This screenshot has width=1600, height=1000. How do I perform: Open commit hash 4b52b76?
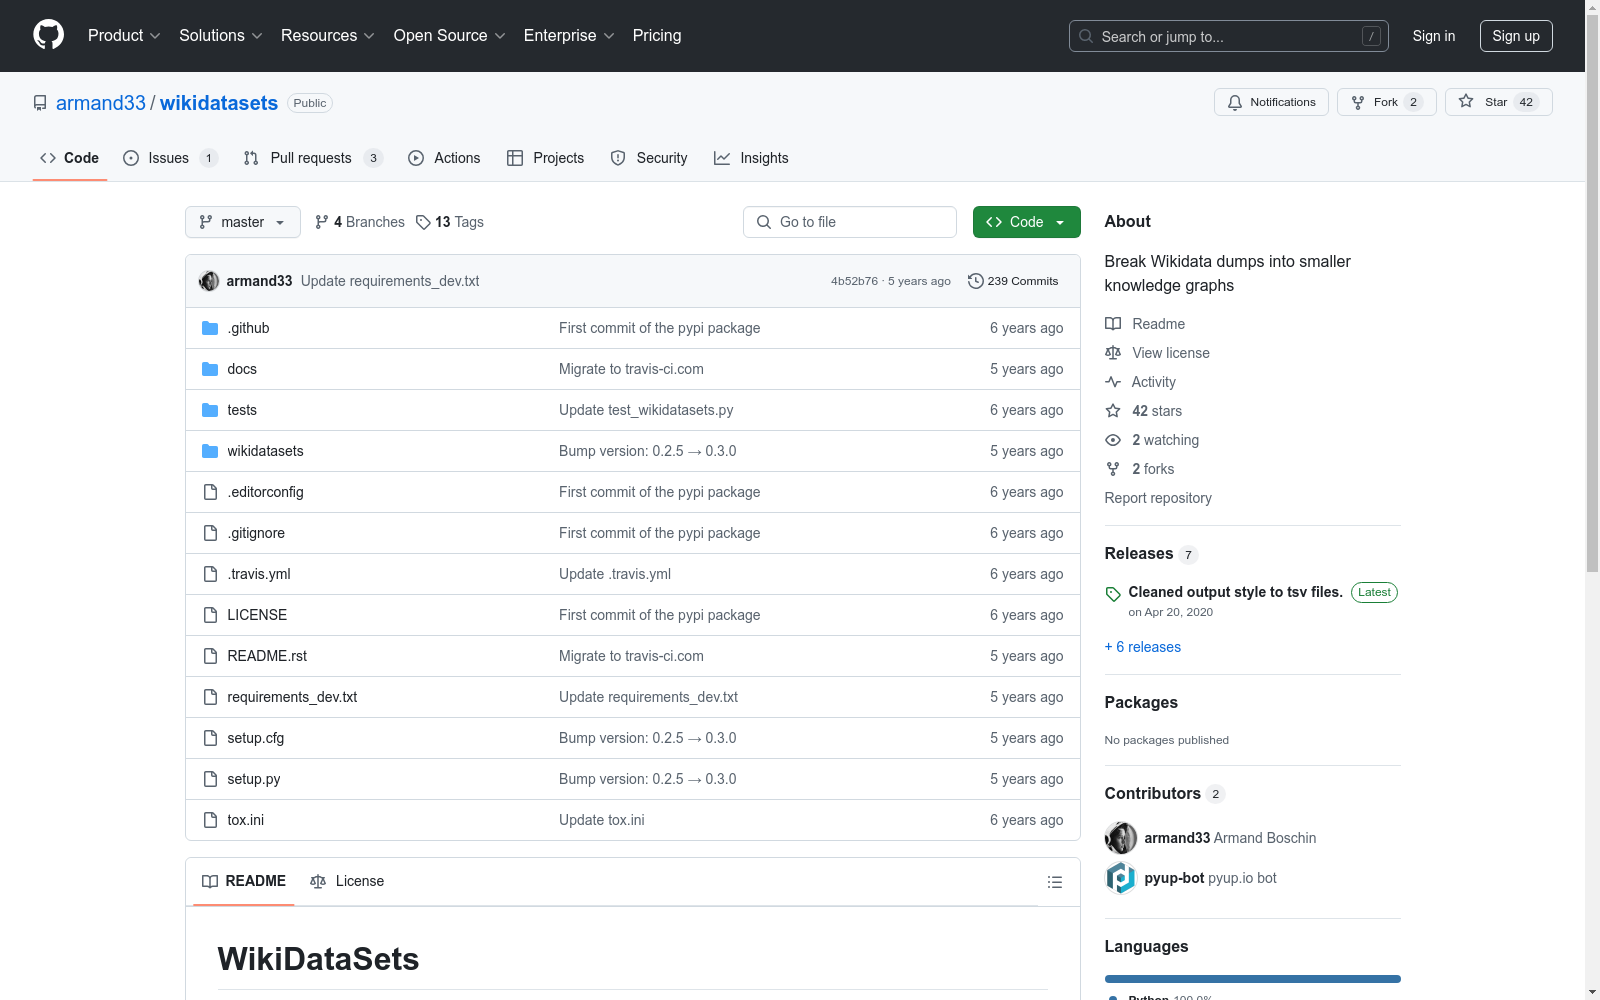click(854, 281)
